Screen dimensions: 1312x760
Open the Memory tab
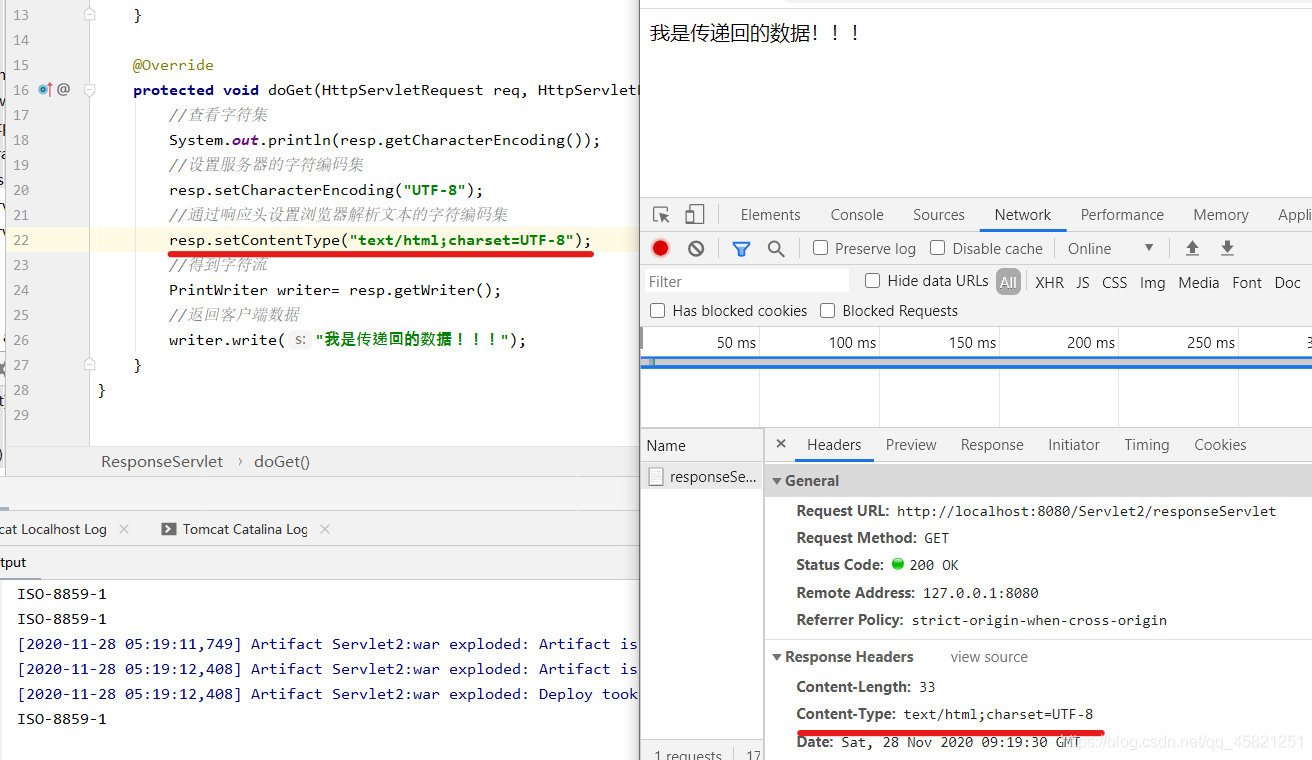click(x=1221, y=215)
